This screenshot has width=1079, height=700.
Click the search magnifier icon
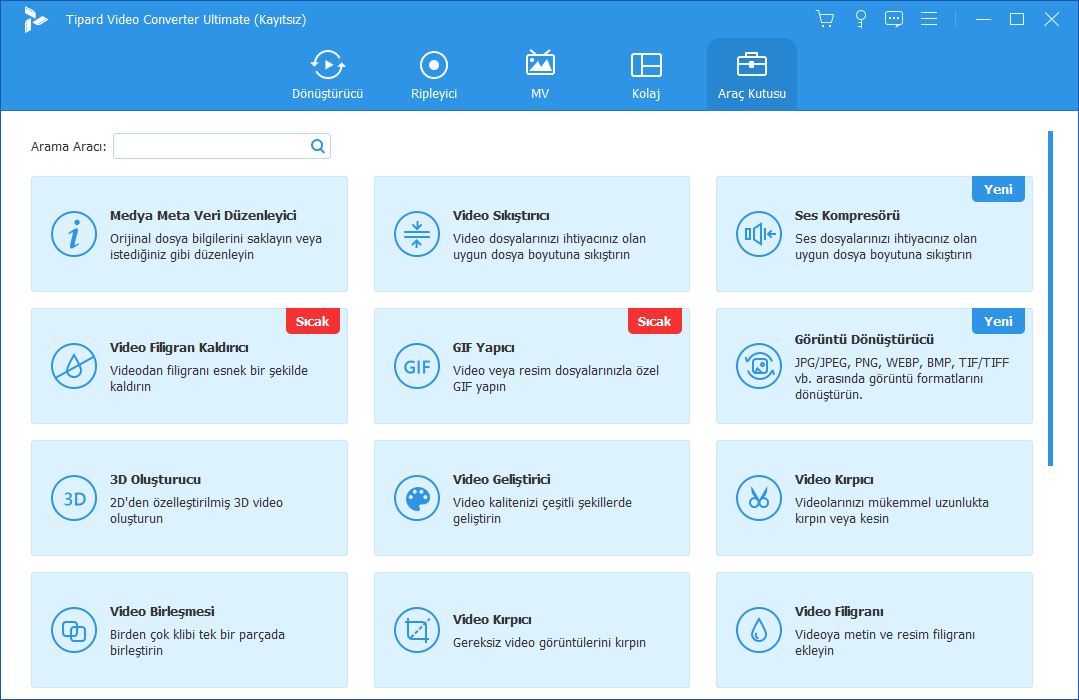(317, 146)
